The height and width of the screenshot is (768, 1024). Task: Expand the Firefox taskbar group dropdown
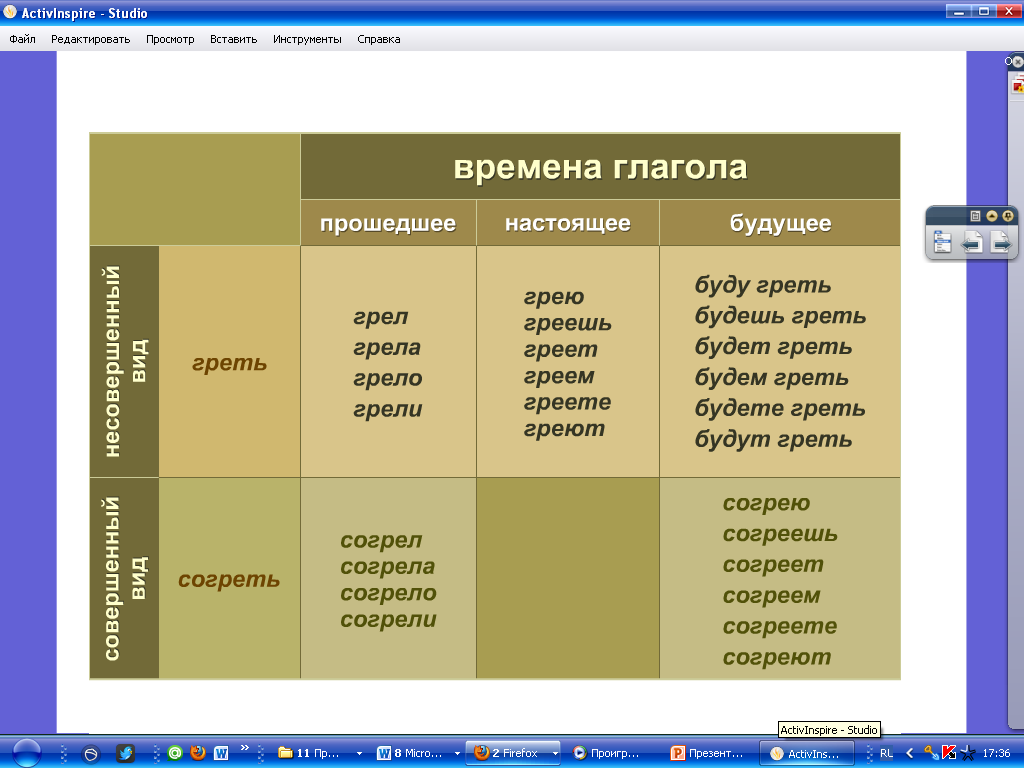tap(551, 753)
